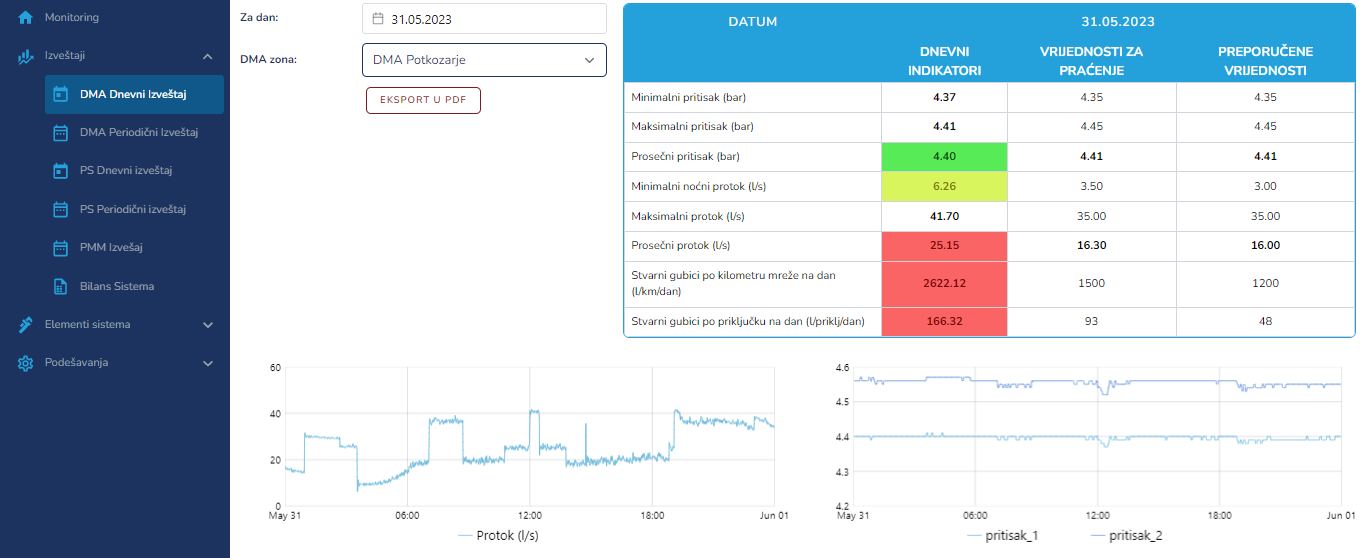Click the PS Periodični izveštaj calendar icon
Viewport: 1360px width, 558px height.
(60, 209)
